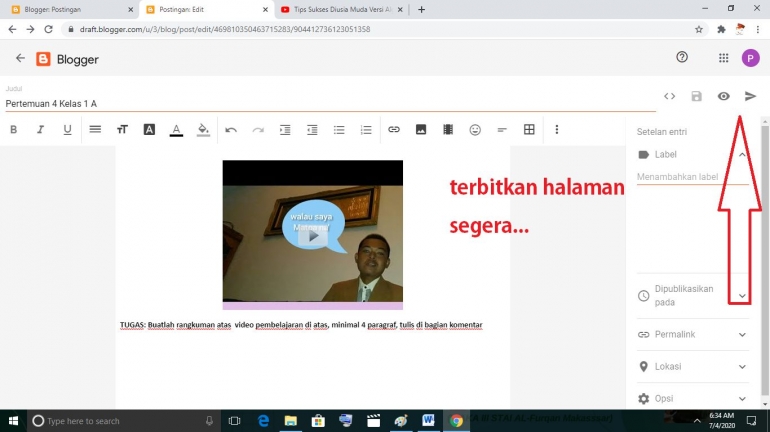This screenshot has width=770, height=432.
Task: Open the font size selector
Action: click(x=122, y=130)
